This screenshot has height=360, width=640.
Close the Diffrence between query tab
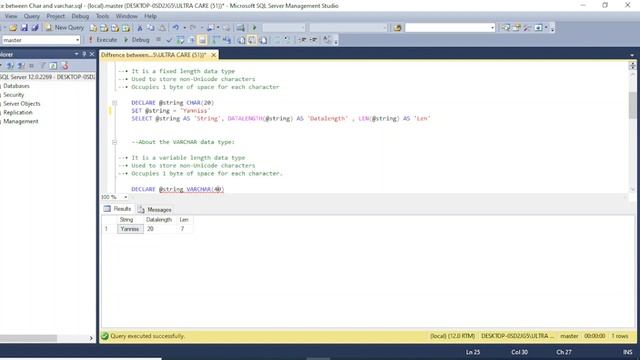pos(213,55)
